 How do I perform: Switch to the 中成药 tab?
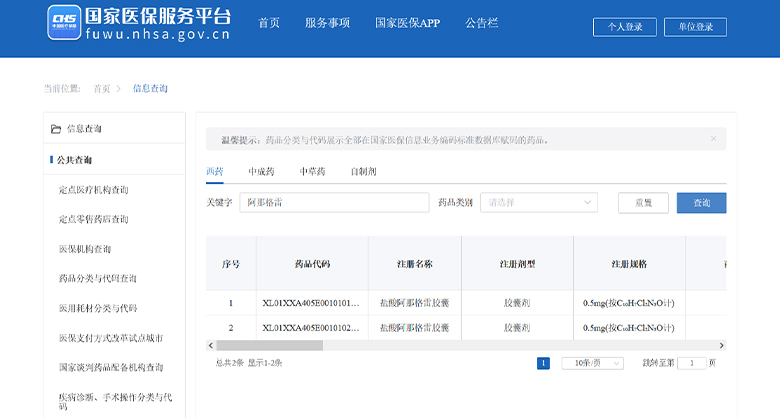pos(261,172)
